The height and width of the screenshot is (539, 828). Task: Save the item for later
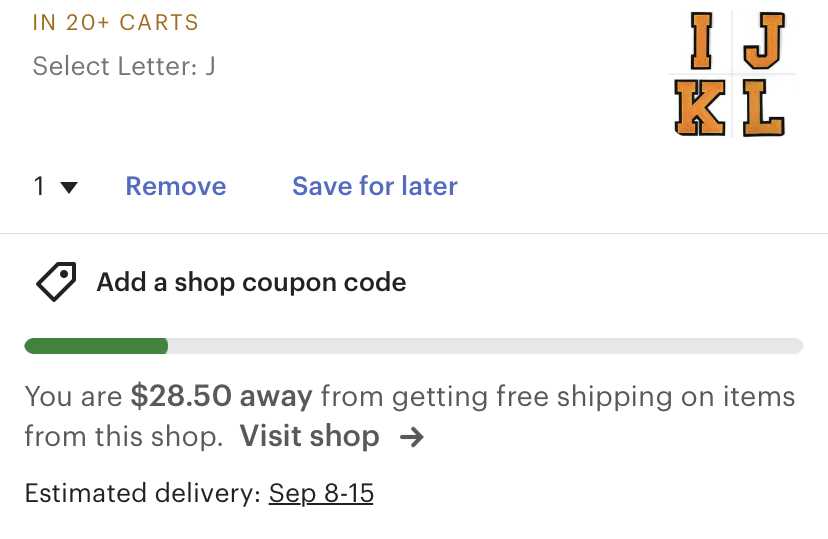click(x=375, y=186)
